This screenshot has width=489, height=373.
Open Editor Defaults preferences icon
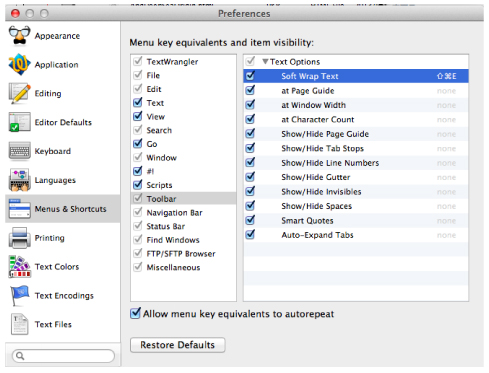[20, 122]
